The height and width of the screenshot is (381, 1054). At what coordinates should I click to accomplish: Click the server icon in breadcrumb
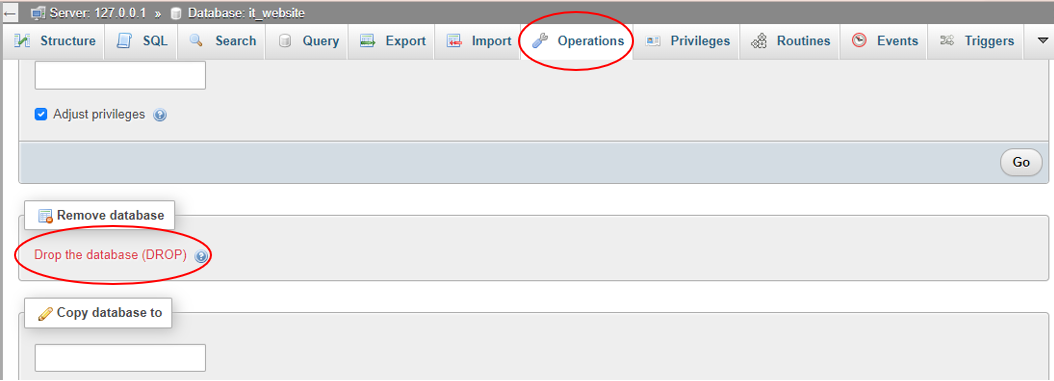click(x=38, y=13)
